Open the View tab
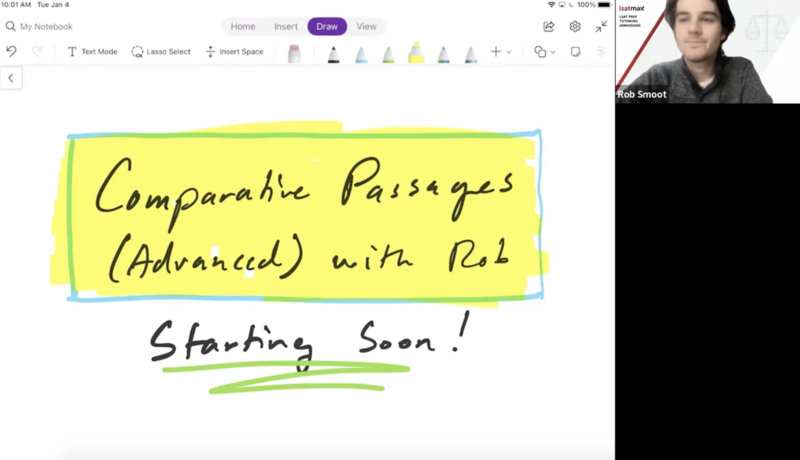 [366, 27]
